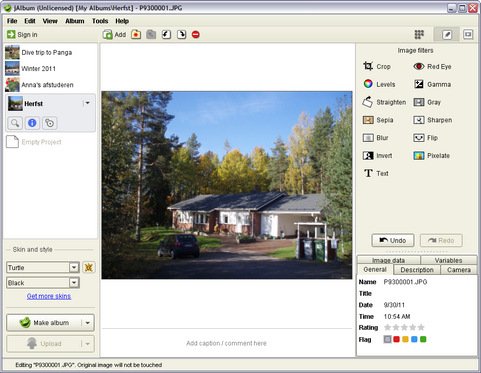Click the new folder icon with red star
481x373 pixels.
coord(136,34)
